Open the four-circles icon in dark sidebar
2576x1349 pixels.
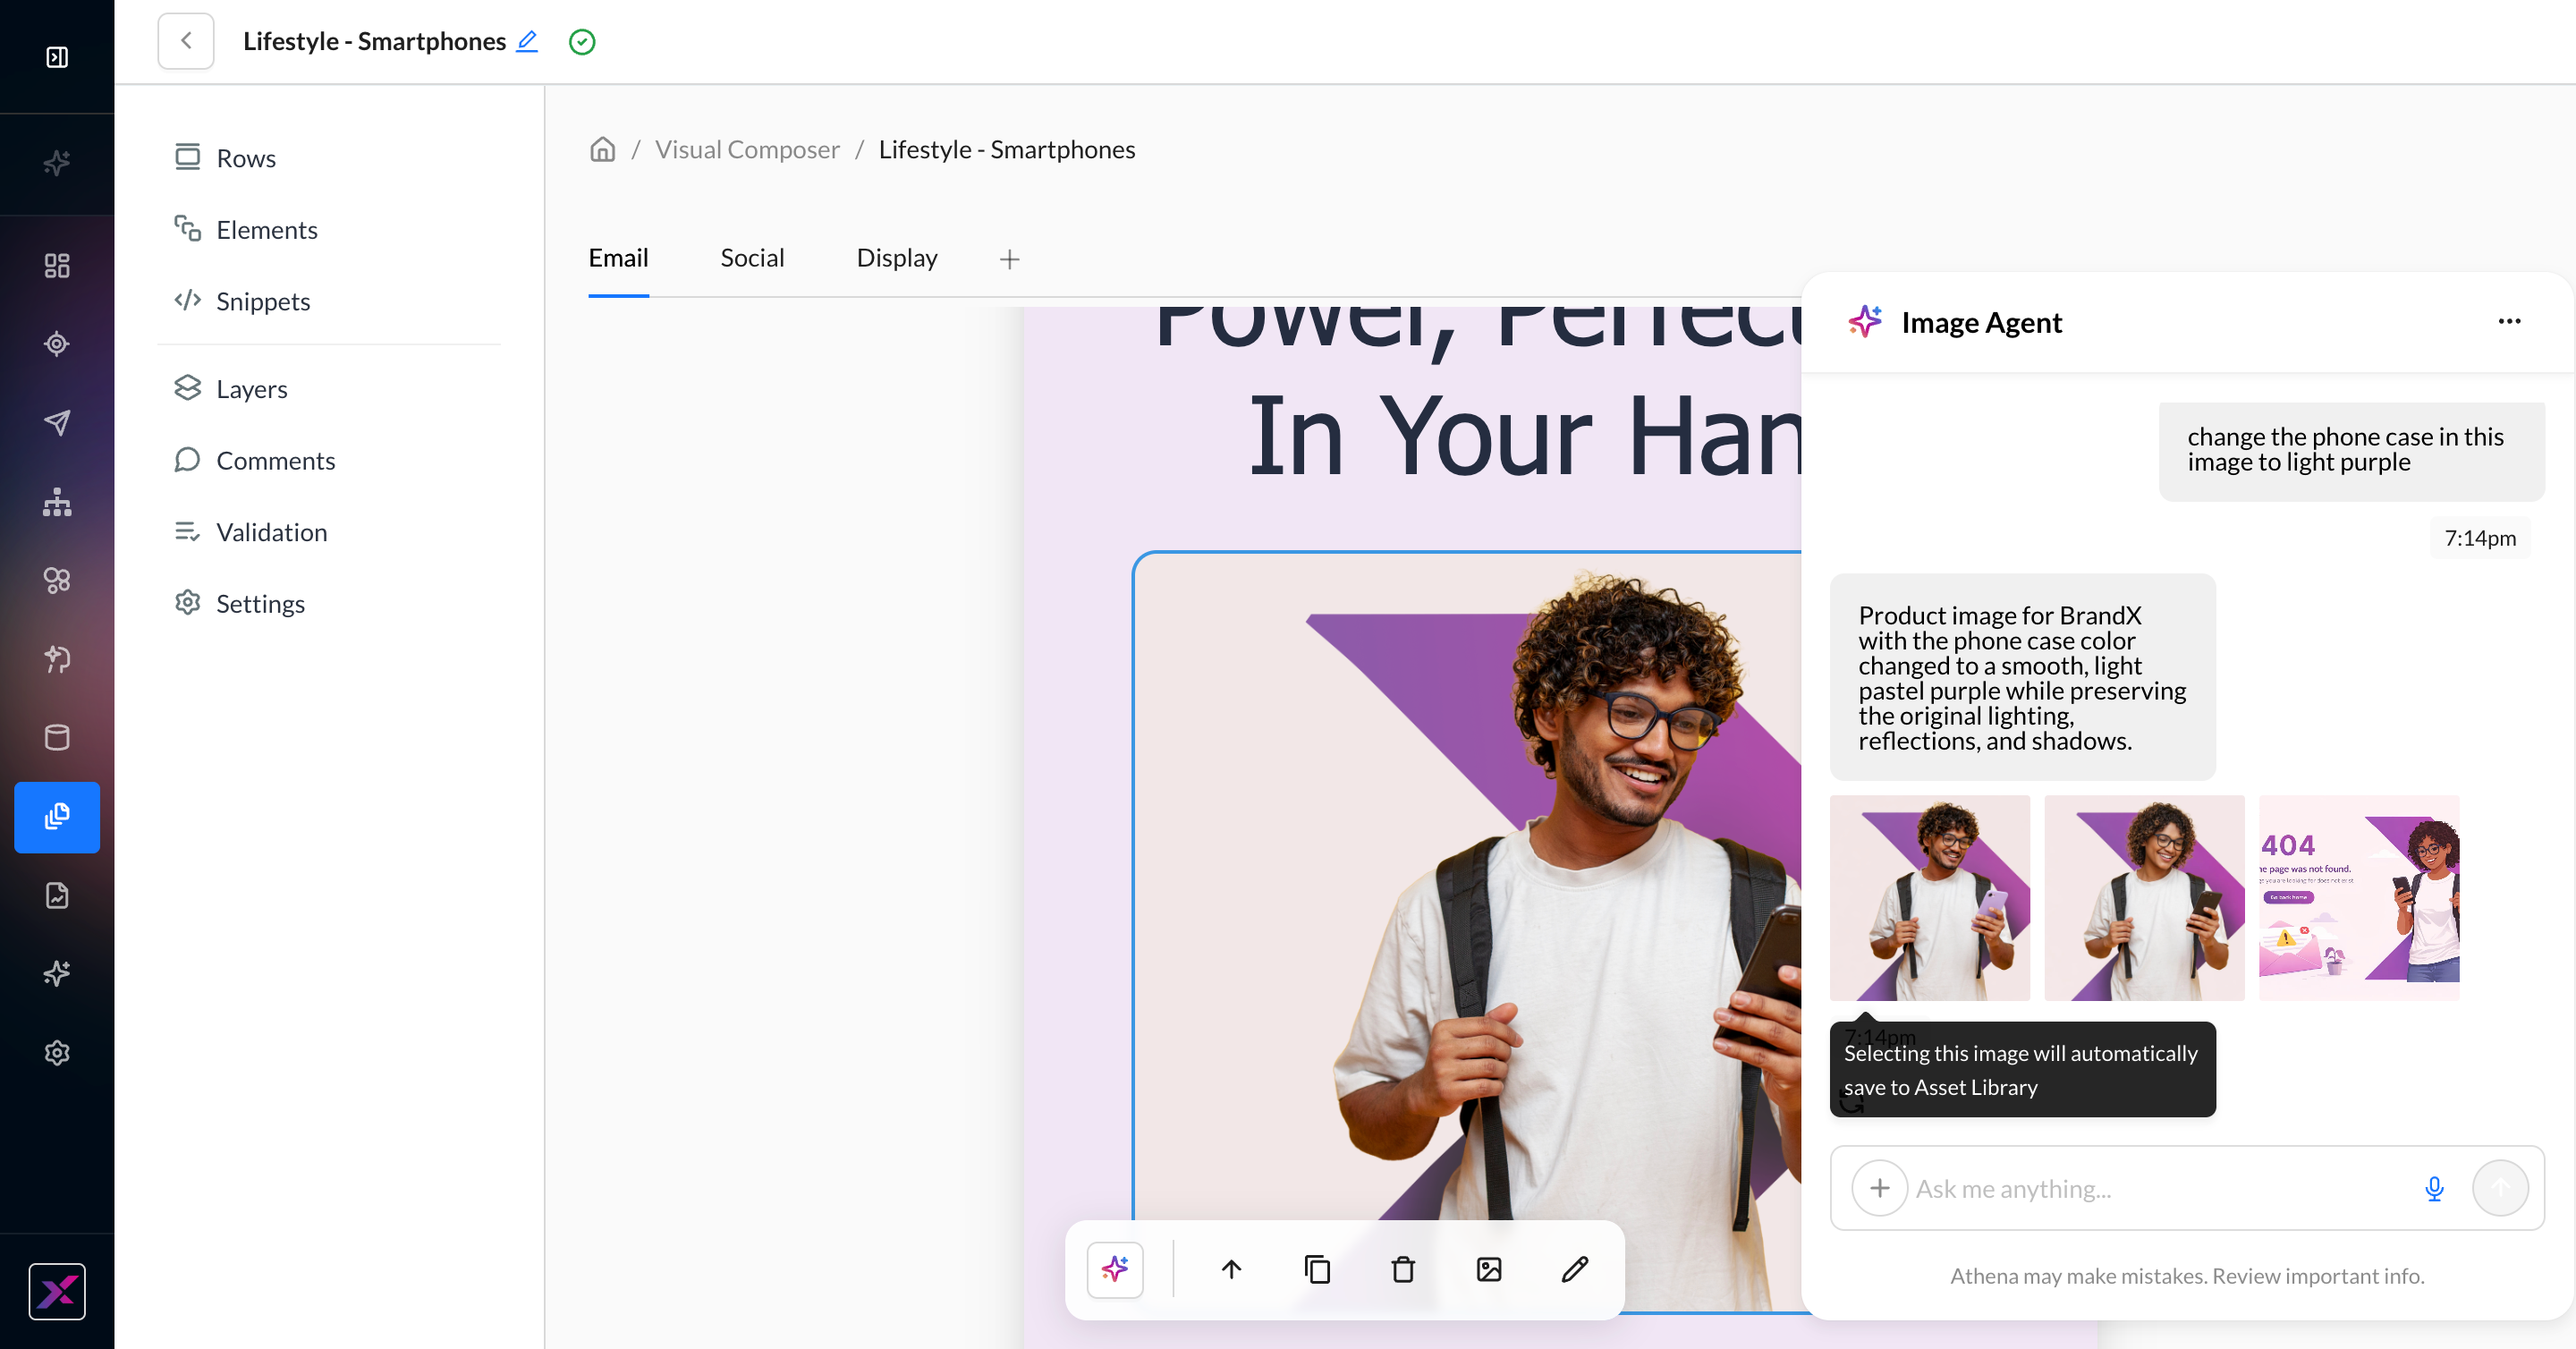coord(57,581)
